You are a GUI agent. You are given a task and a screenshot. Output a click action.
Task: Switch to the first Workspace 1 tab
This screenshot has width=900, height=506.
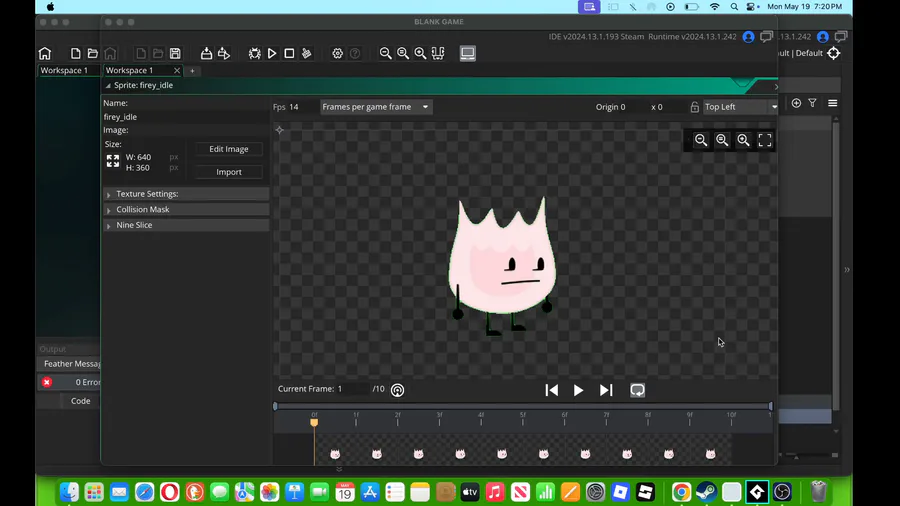tap(64, 71)
